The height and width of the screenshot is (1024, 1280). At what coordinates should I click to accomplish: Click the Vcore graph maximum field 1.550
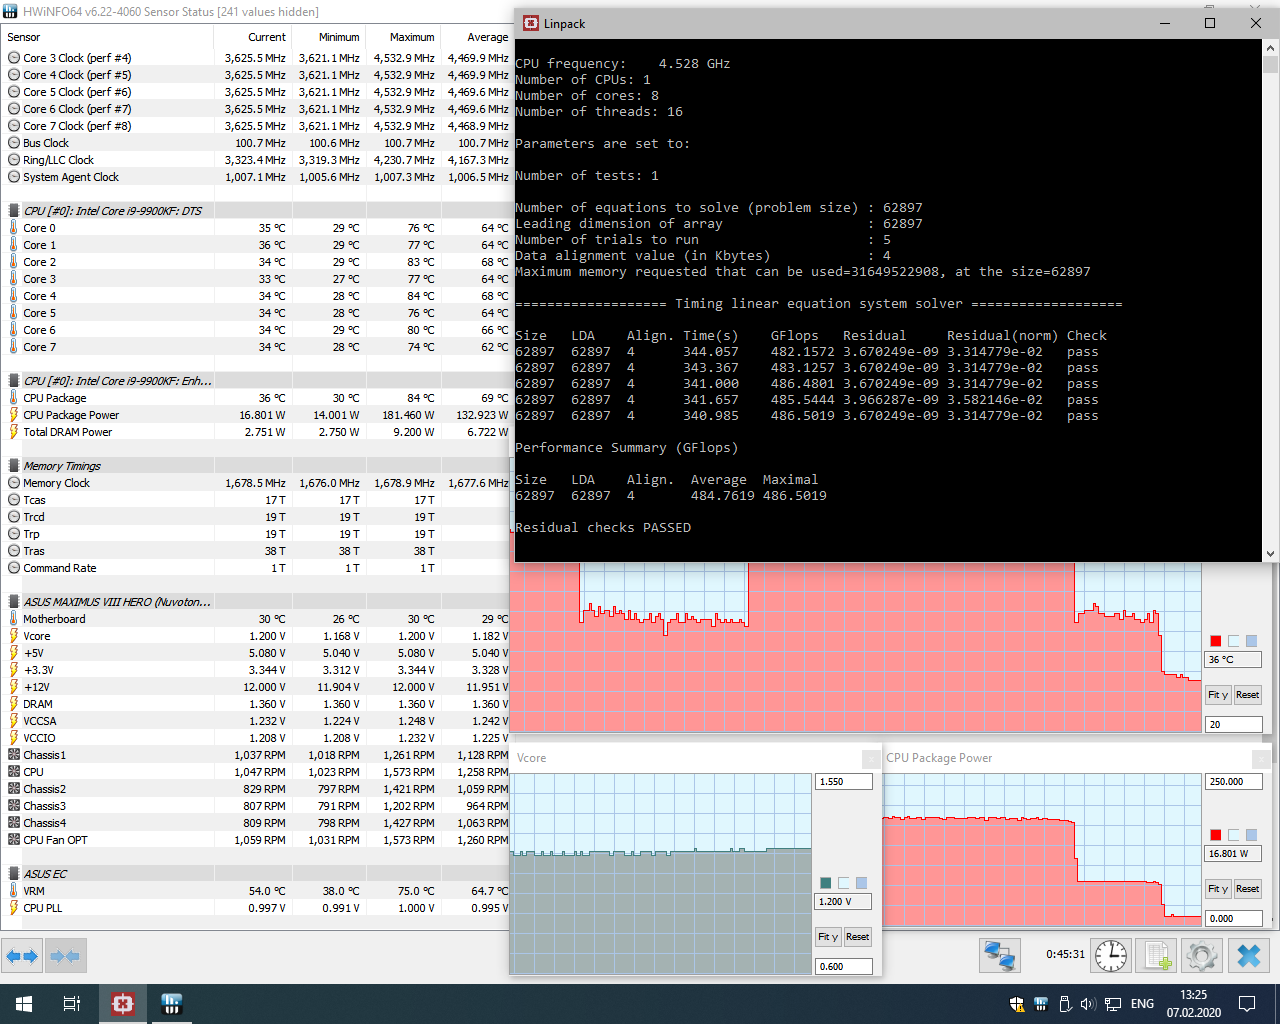point(844,782)
